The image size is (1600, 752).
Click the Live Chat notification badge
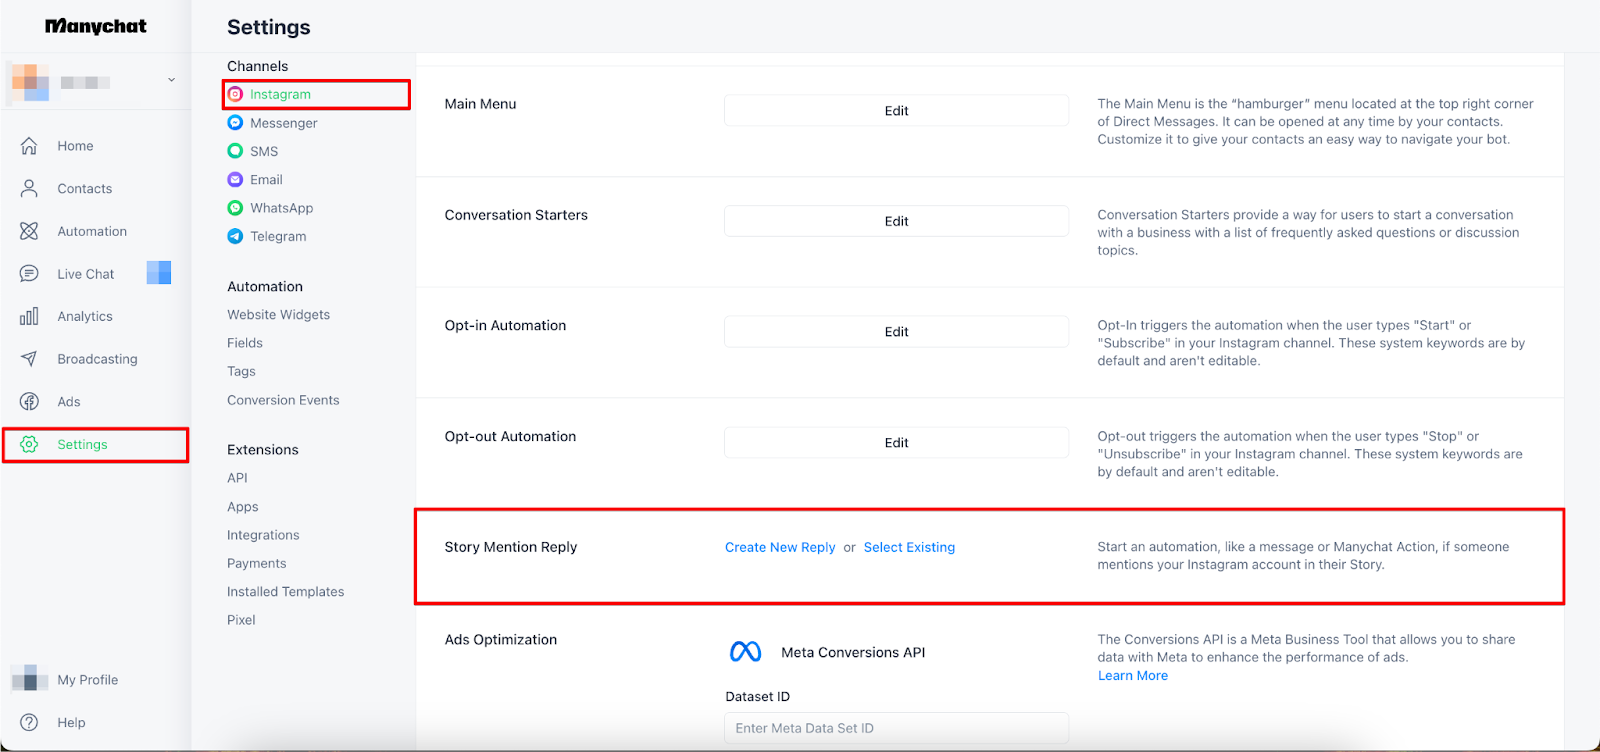point(159,272)
